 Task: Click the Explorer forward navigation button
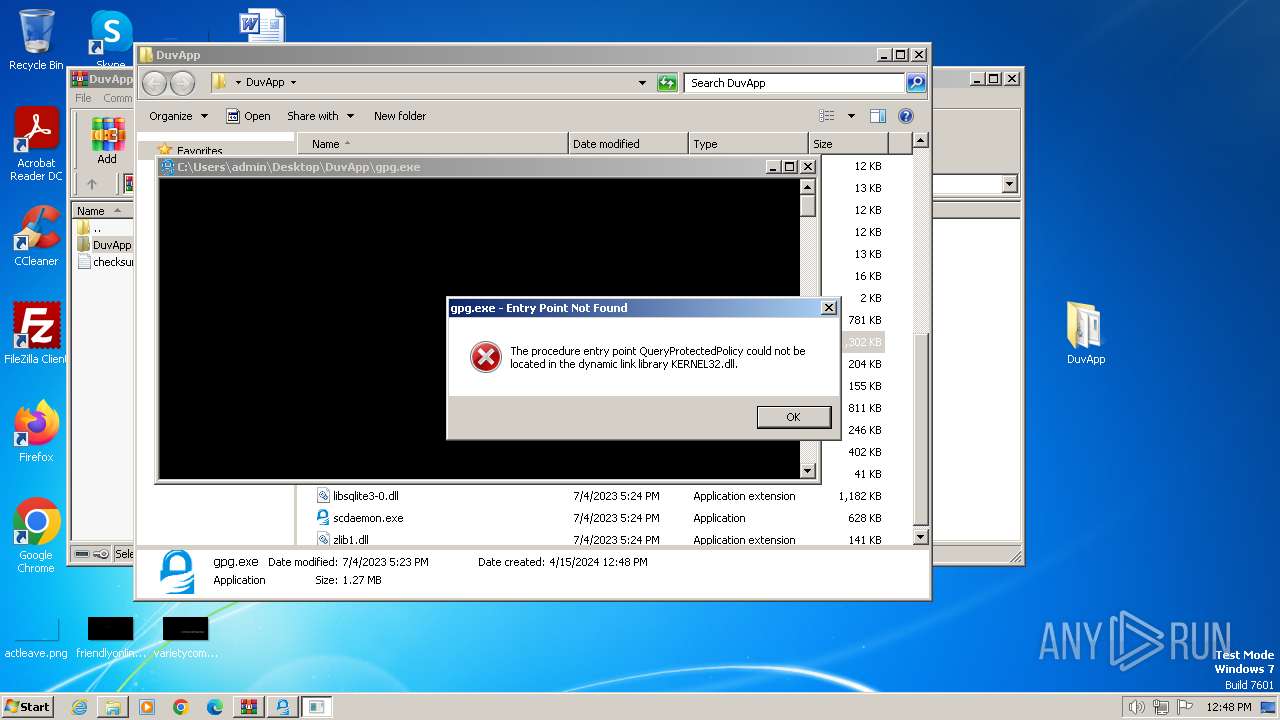[x=182, y=83]
